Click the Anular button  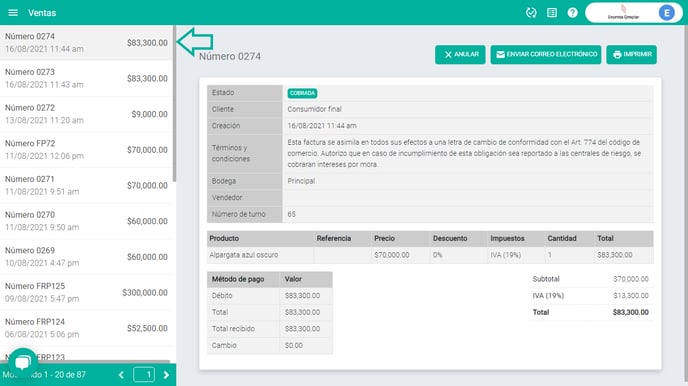point(460,54)
